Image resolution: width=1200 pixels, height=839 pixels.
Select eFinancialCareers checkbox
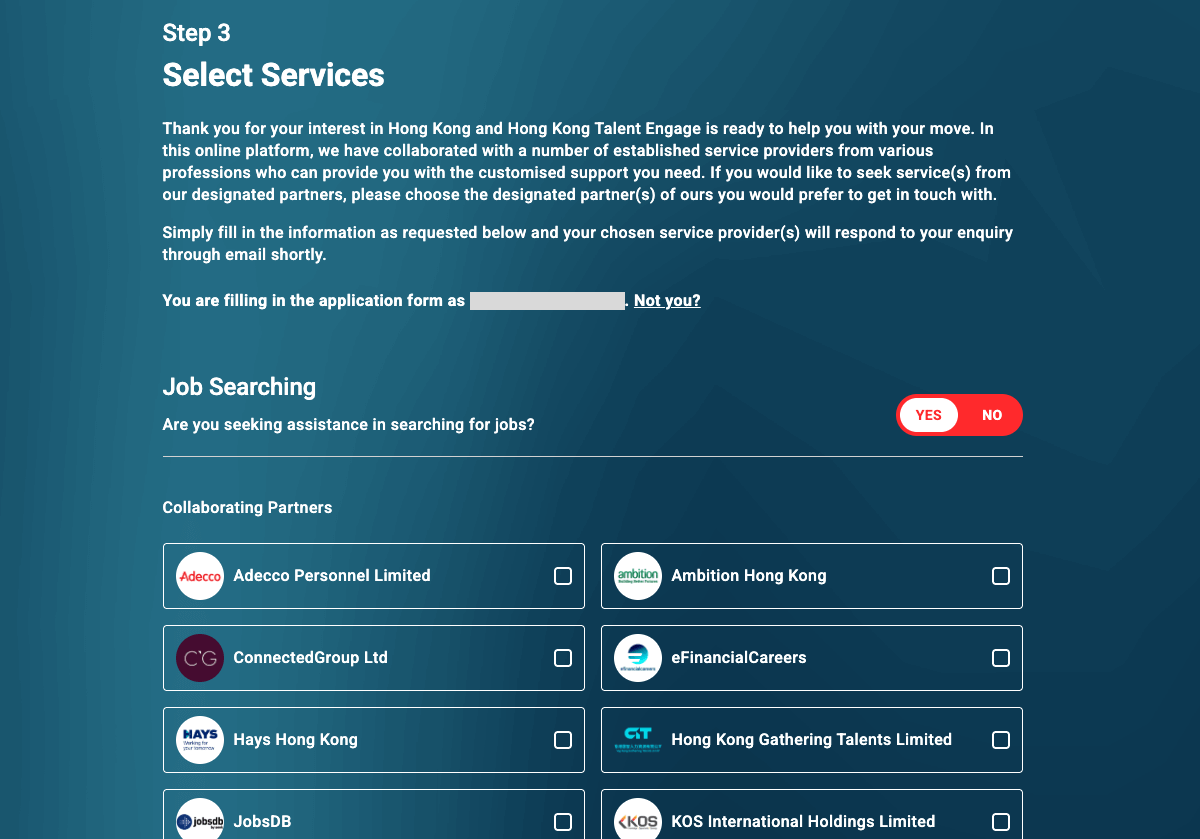point(1001,658)
